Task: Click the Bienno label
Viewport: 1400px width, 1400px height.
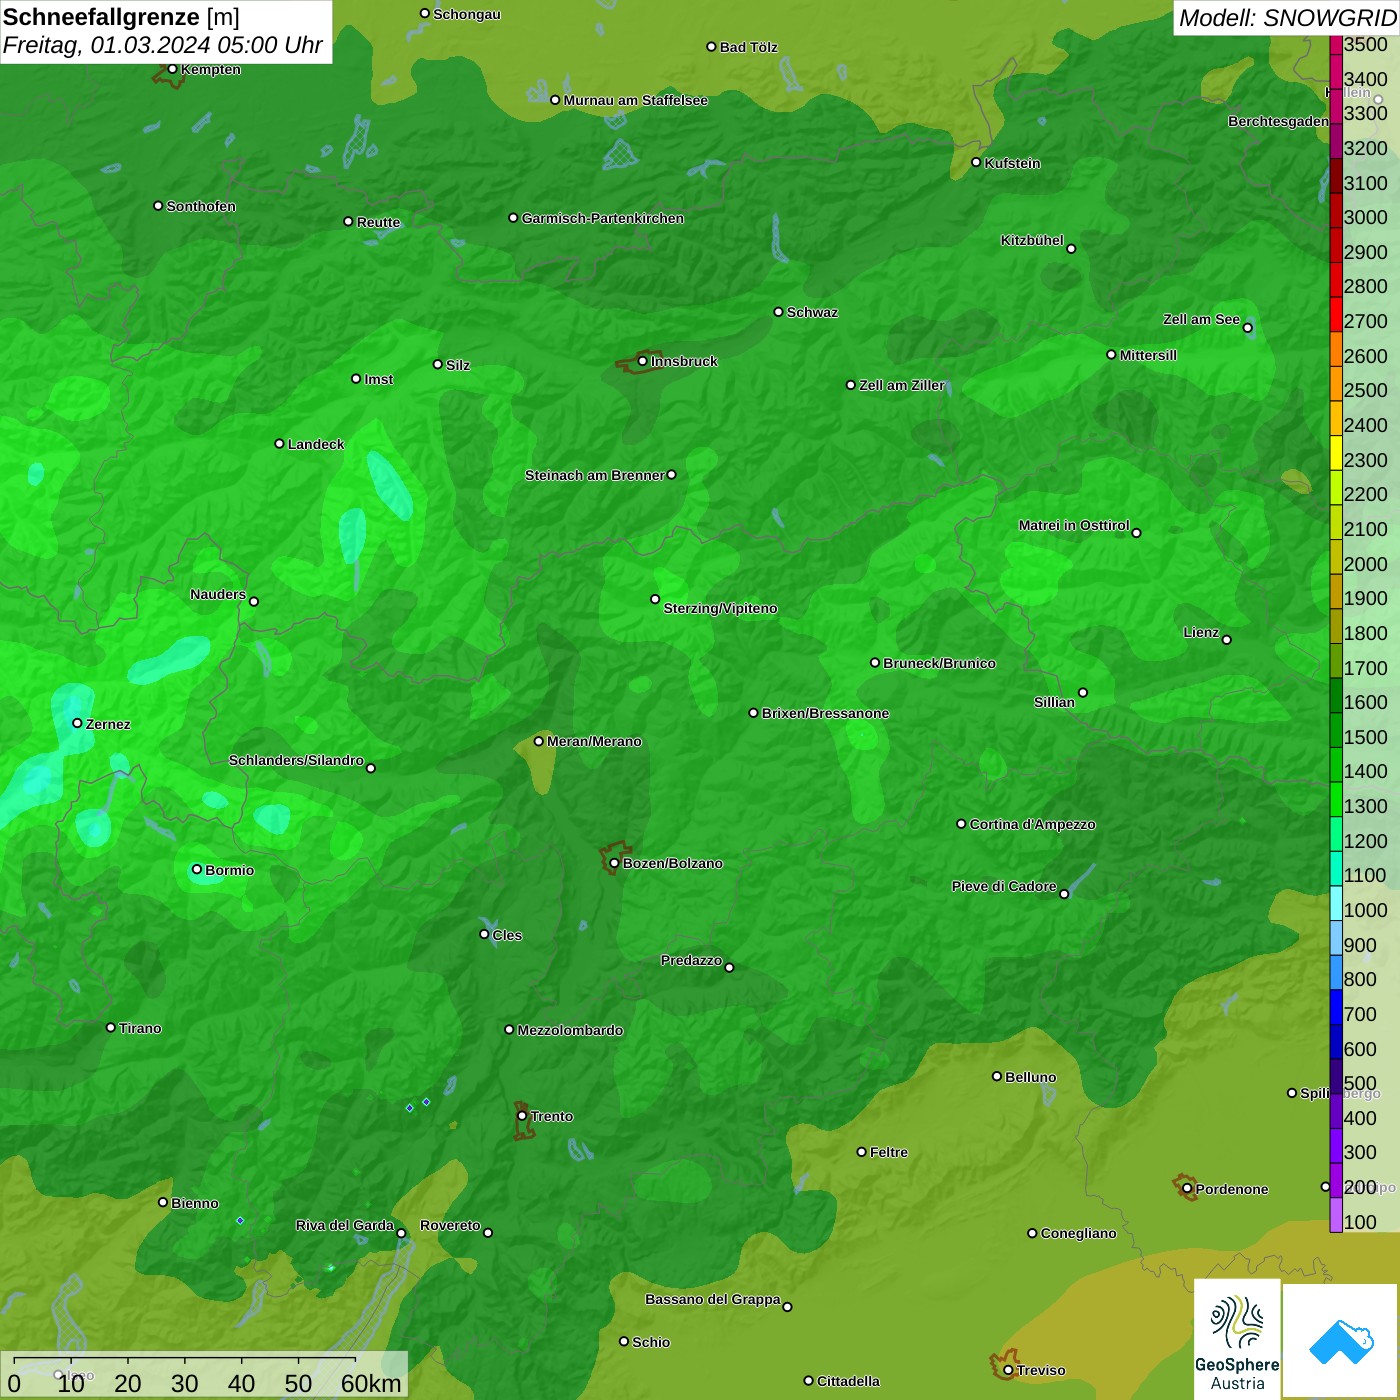Action: tap(195, 1203)
